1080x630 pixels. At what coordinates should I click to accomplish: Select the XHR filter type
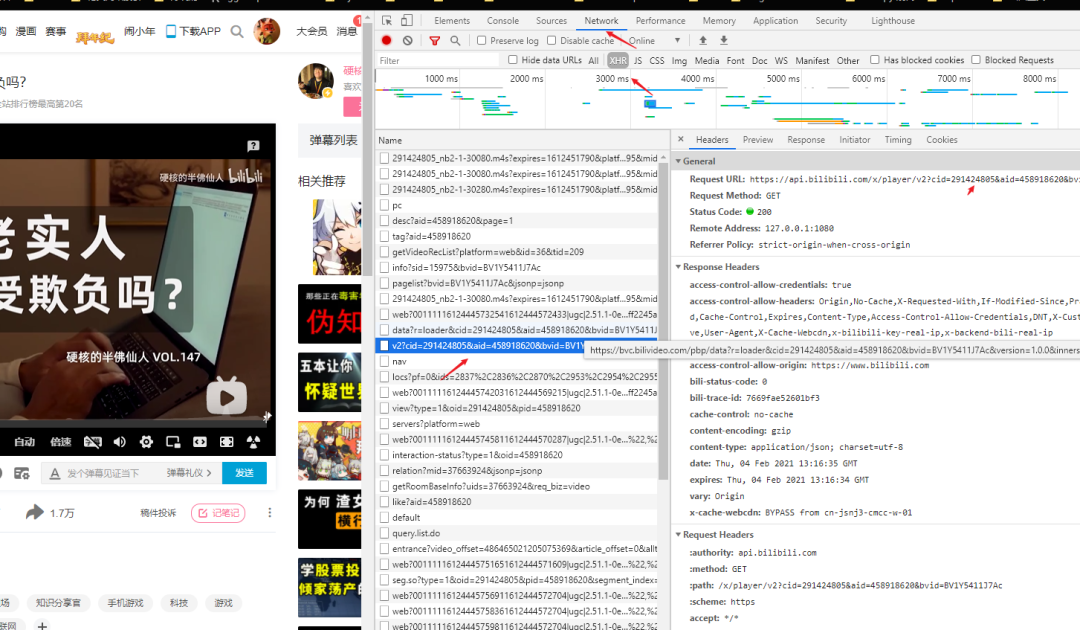click(x=618, y=61)
